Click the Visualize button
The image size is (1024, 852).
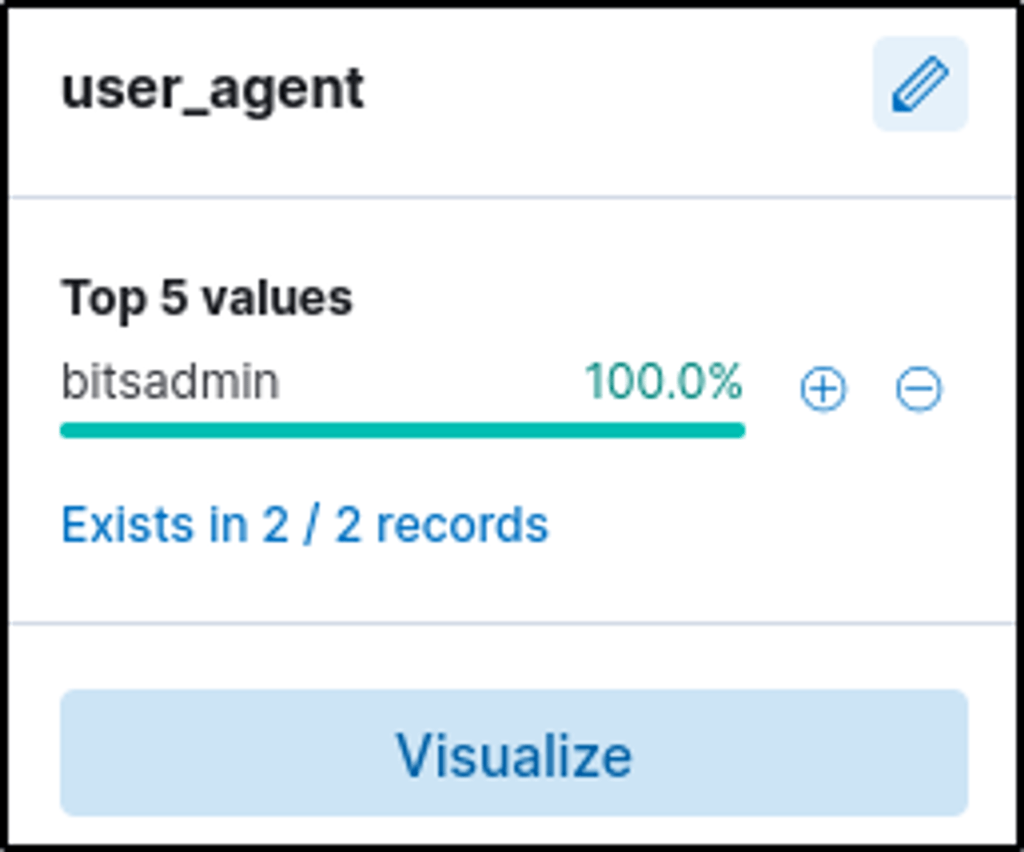(514, 753)
